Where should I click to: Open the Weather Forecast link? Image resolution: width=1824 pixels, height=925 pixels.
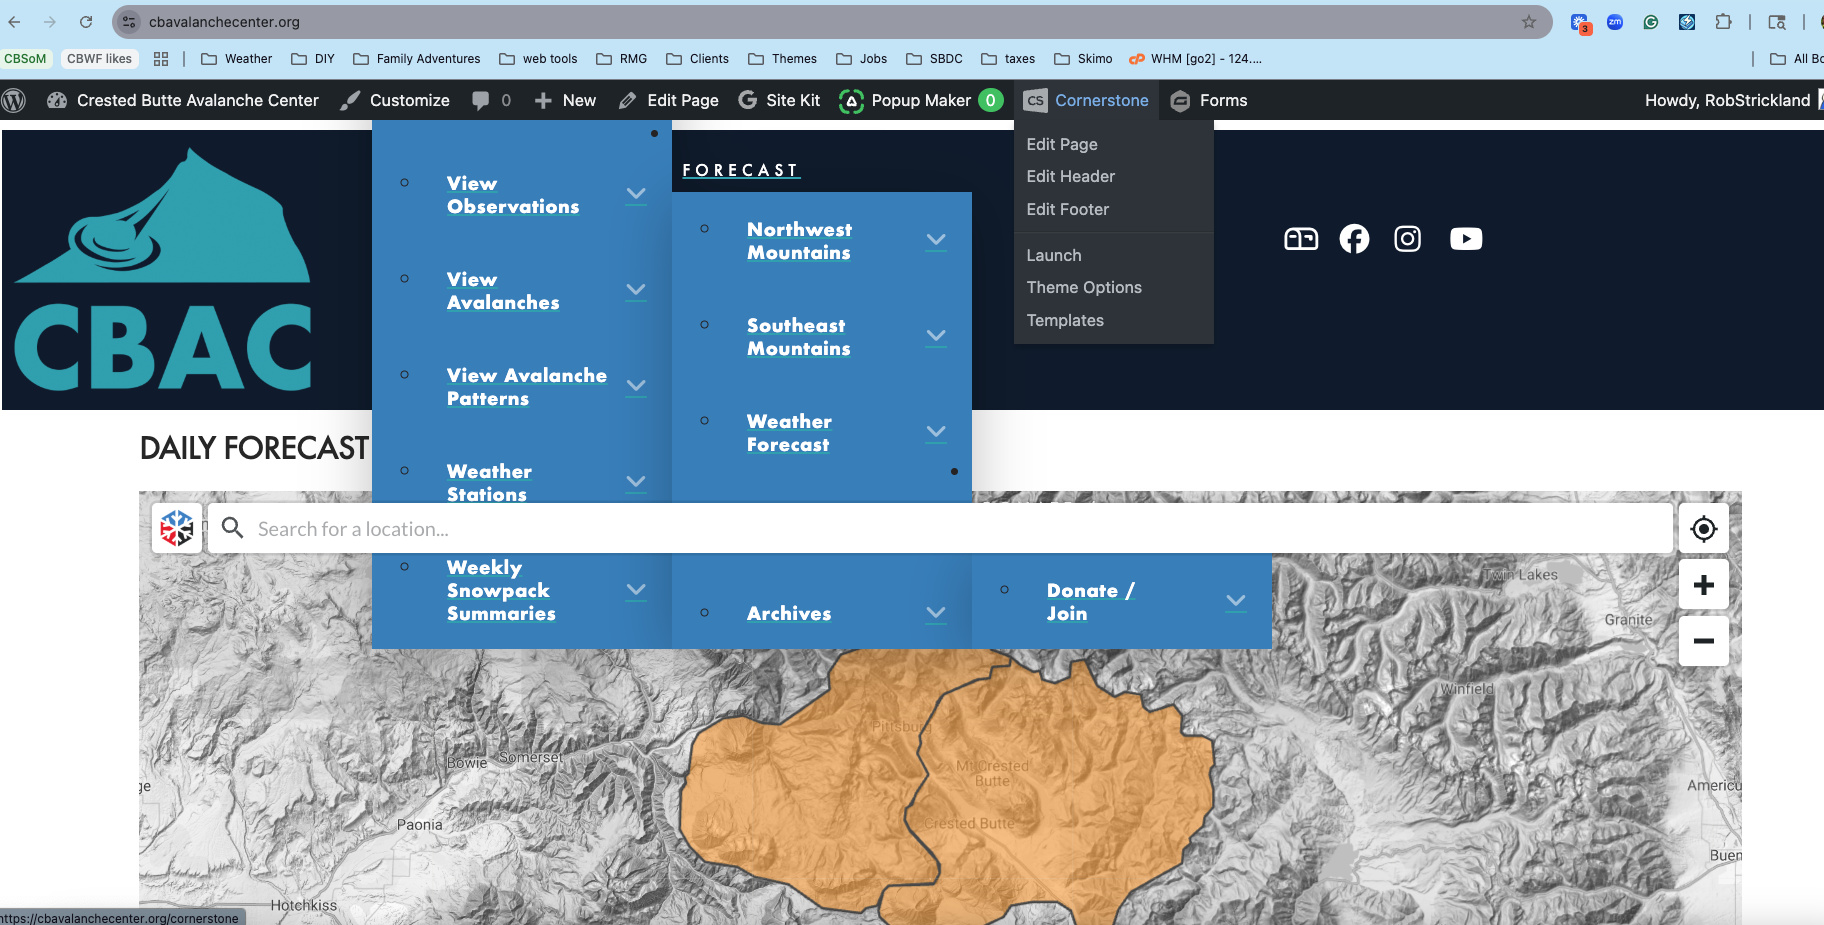[x=789, y=433]
